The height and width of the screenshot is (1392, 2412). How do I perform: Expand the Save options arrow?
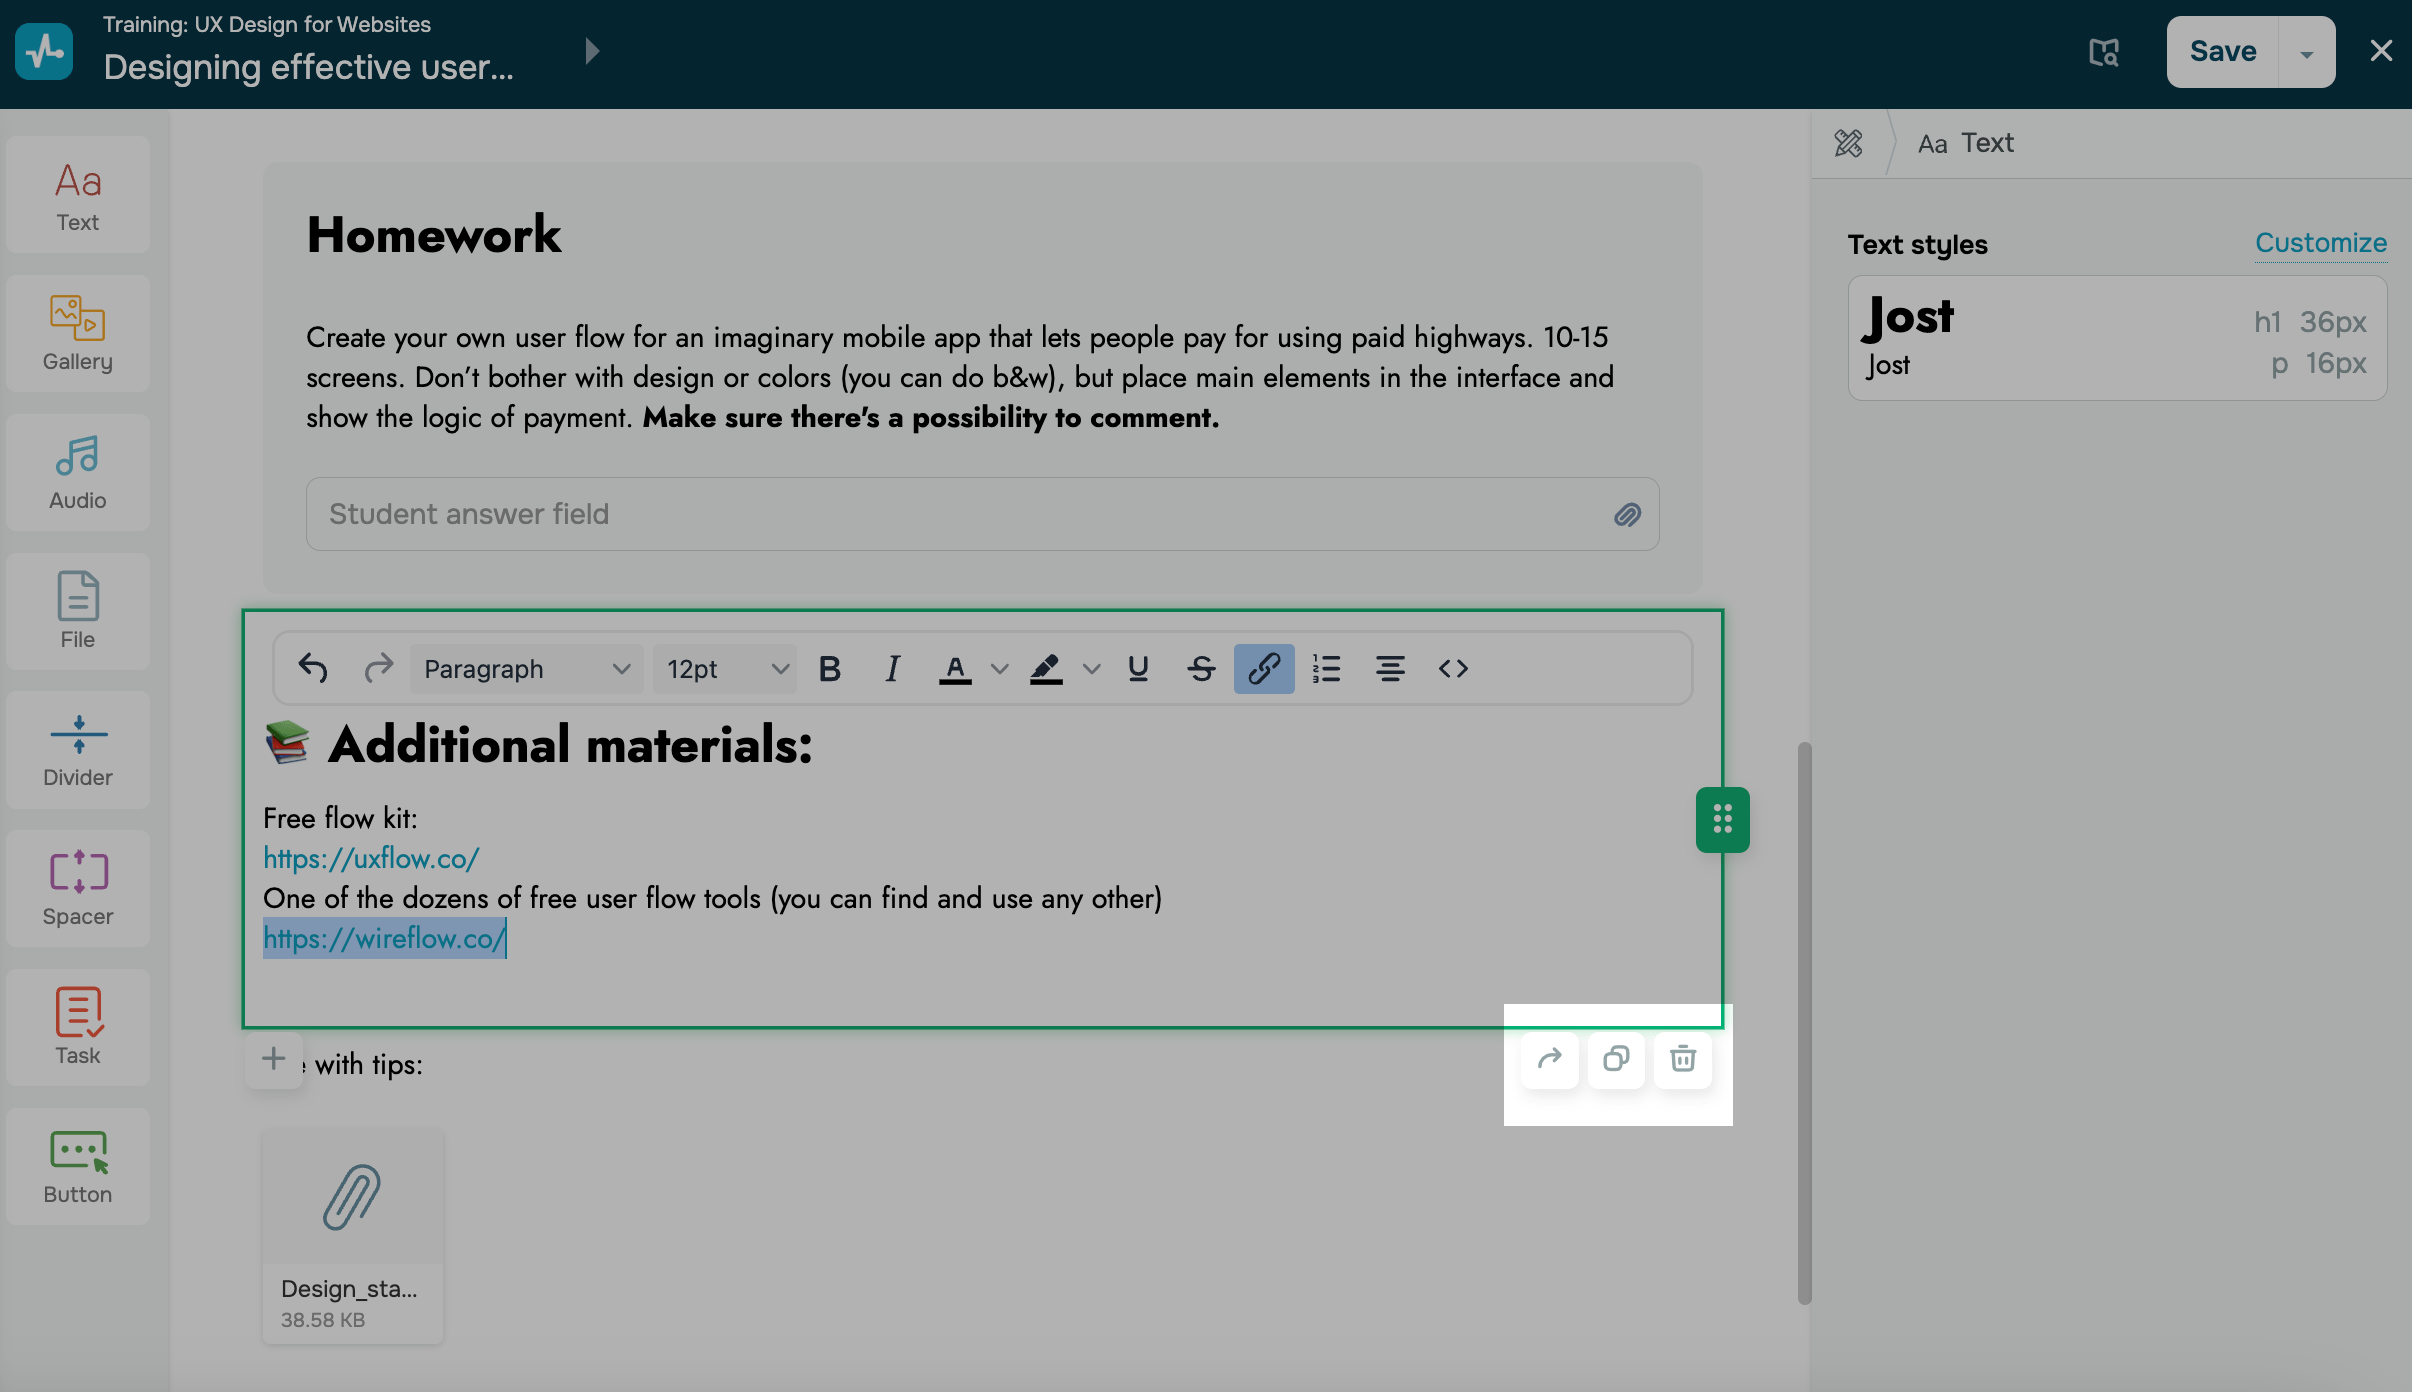[x=2306, y=52]
